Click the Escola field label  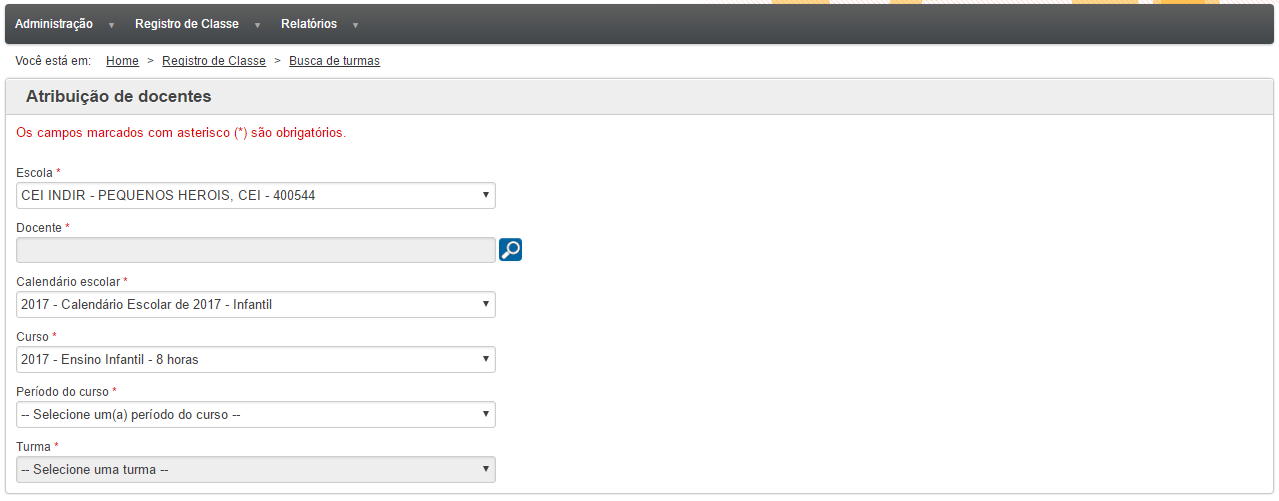click(35, 173)
